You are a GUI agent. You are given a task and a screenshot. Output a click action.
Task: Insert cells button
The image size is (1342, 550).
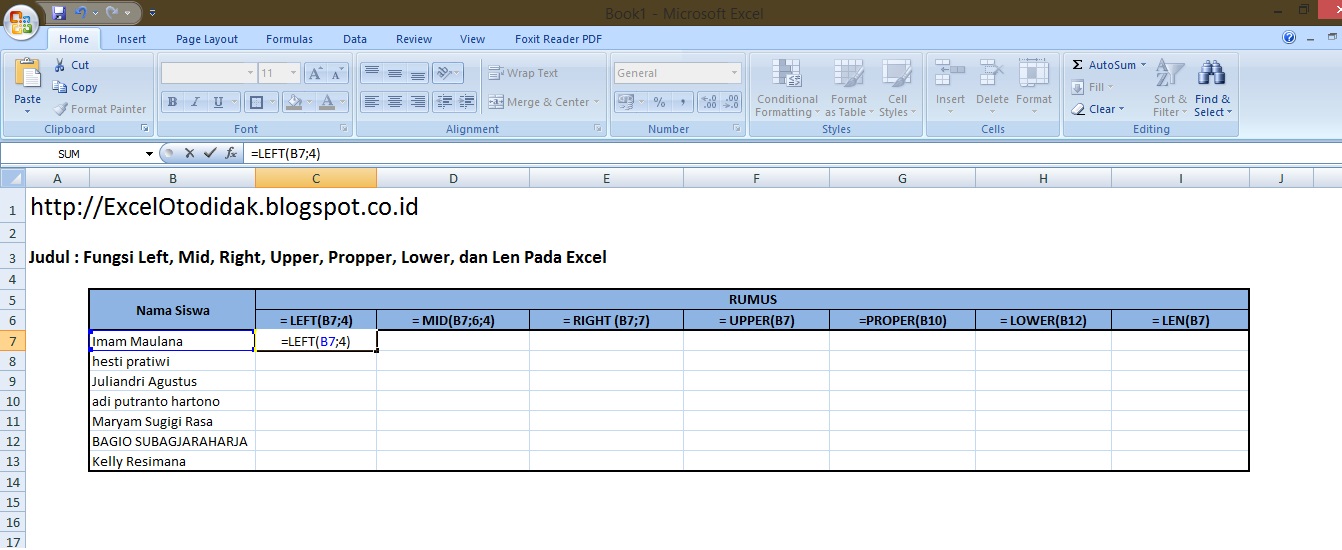click(x=950, y=88)
